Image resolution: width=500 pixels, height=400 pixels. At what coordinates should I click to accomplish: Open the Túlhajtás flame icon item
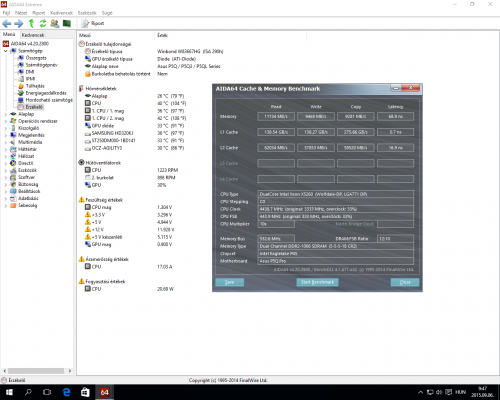click(x=21, y=86)
